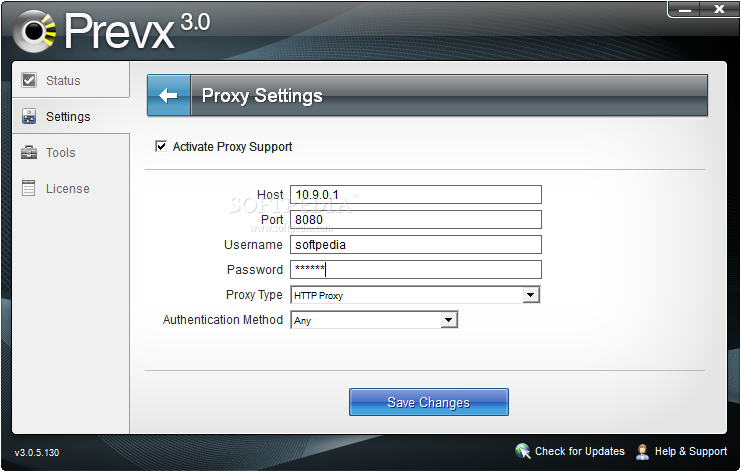Click the Check for Updates link
This screenshot has height=472, width=741.
pos(579,451)
